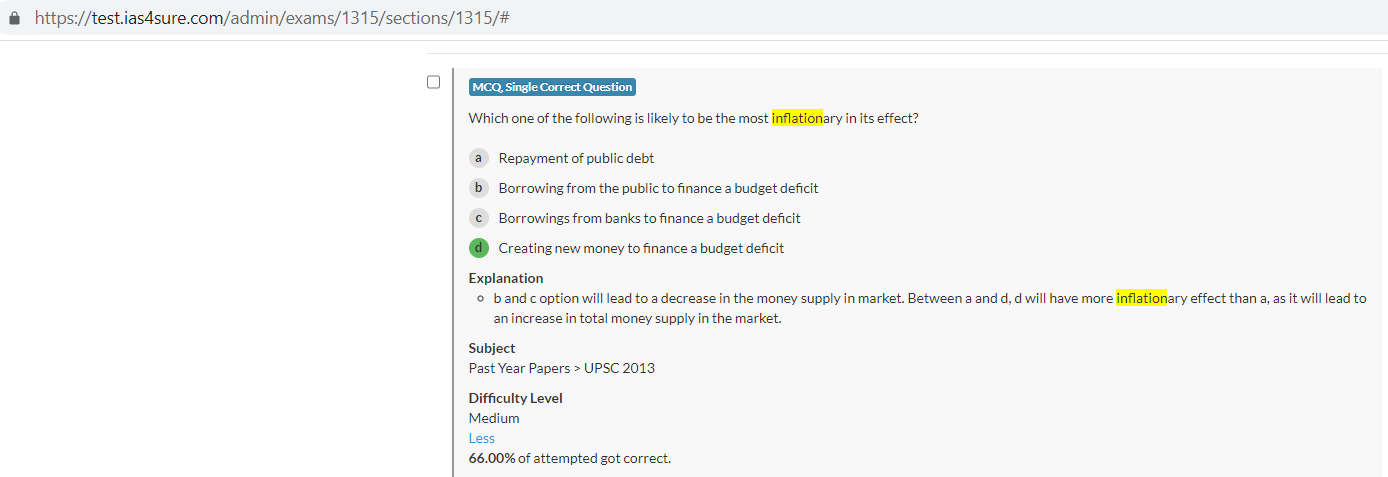Select the option 'c' circle
Viewport: 1388px width, 477px height.
(478, 218)
